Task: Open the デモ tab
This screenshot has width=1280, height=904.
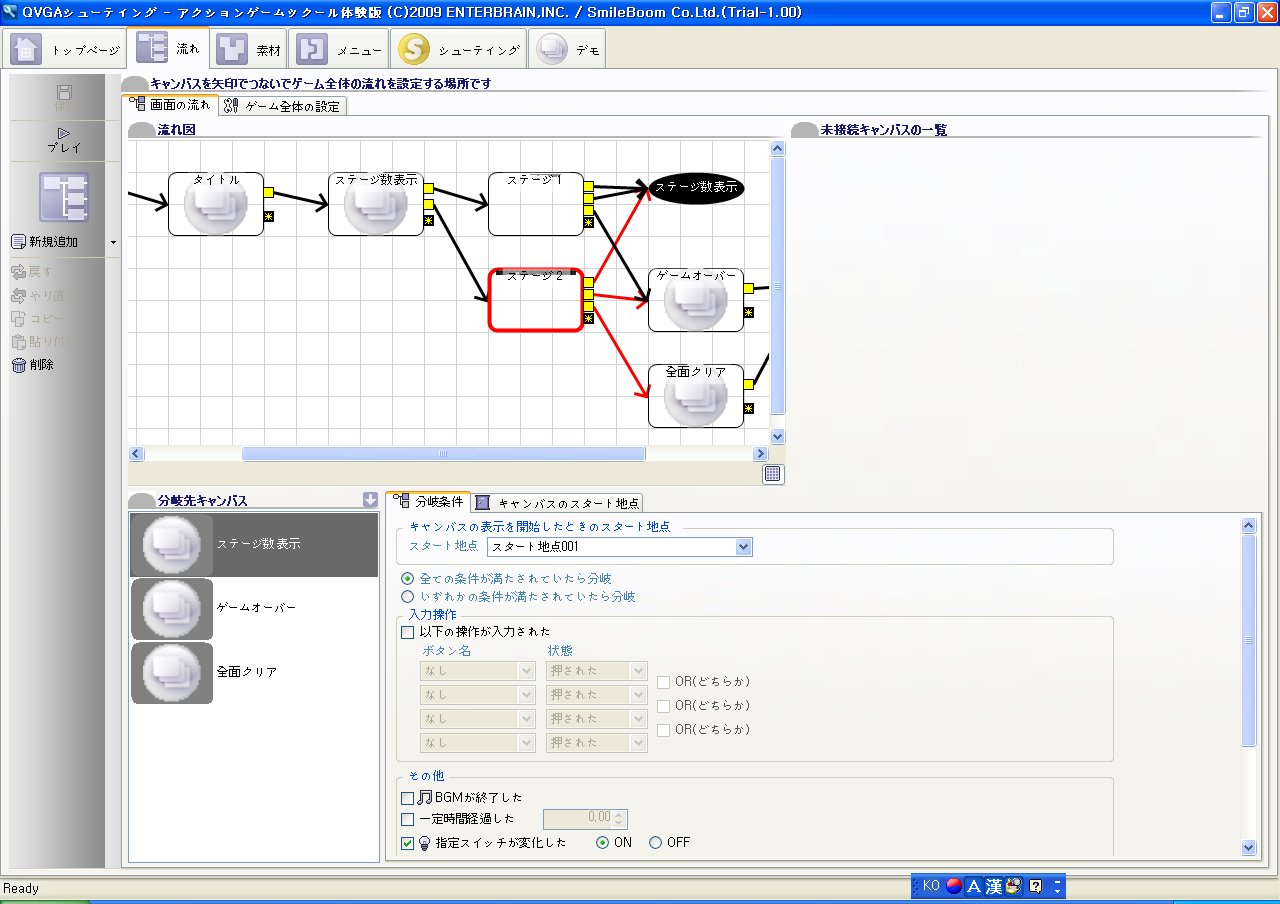Action: point(567,49)
